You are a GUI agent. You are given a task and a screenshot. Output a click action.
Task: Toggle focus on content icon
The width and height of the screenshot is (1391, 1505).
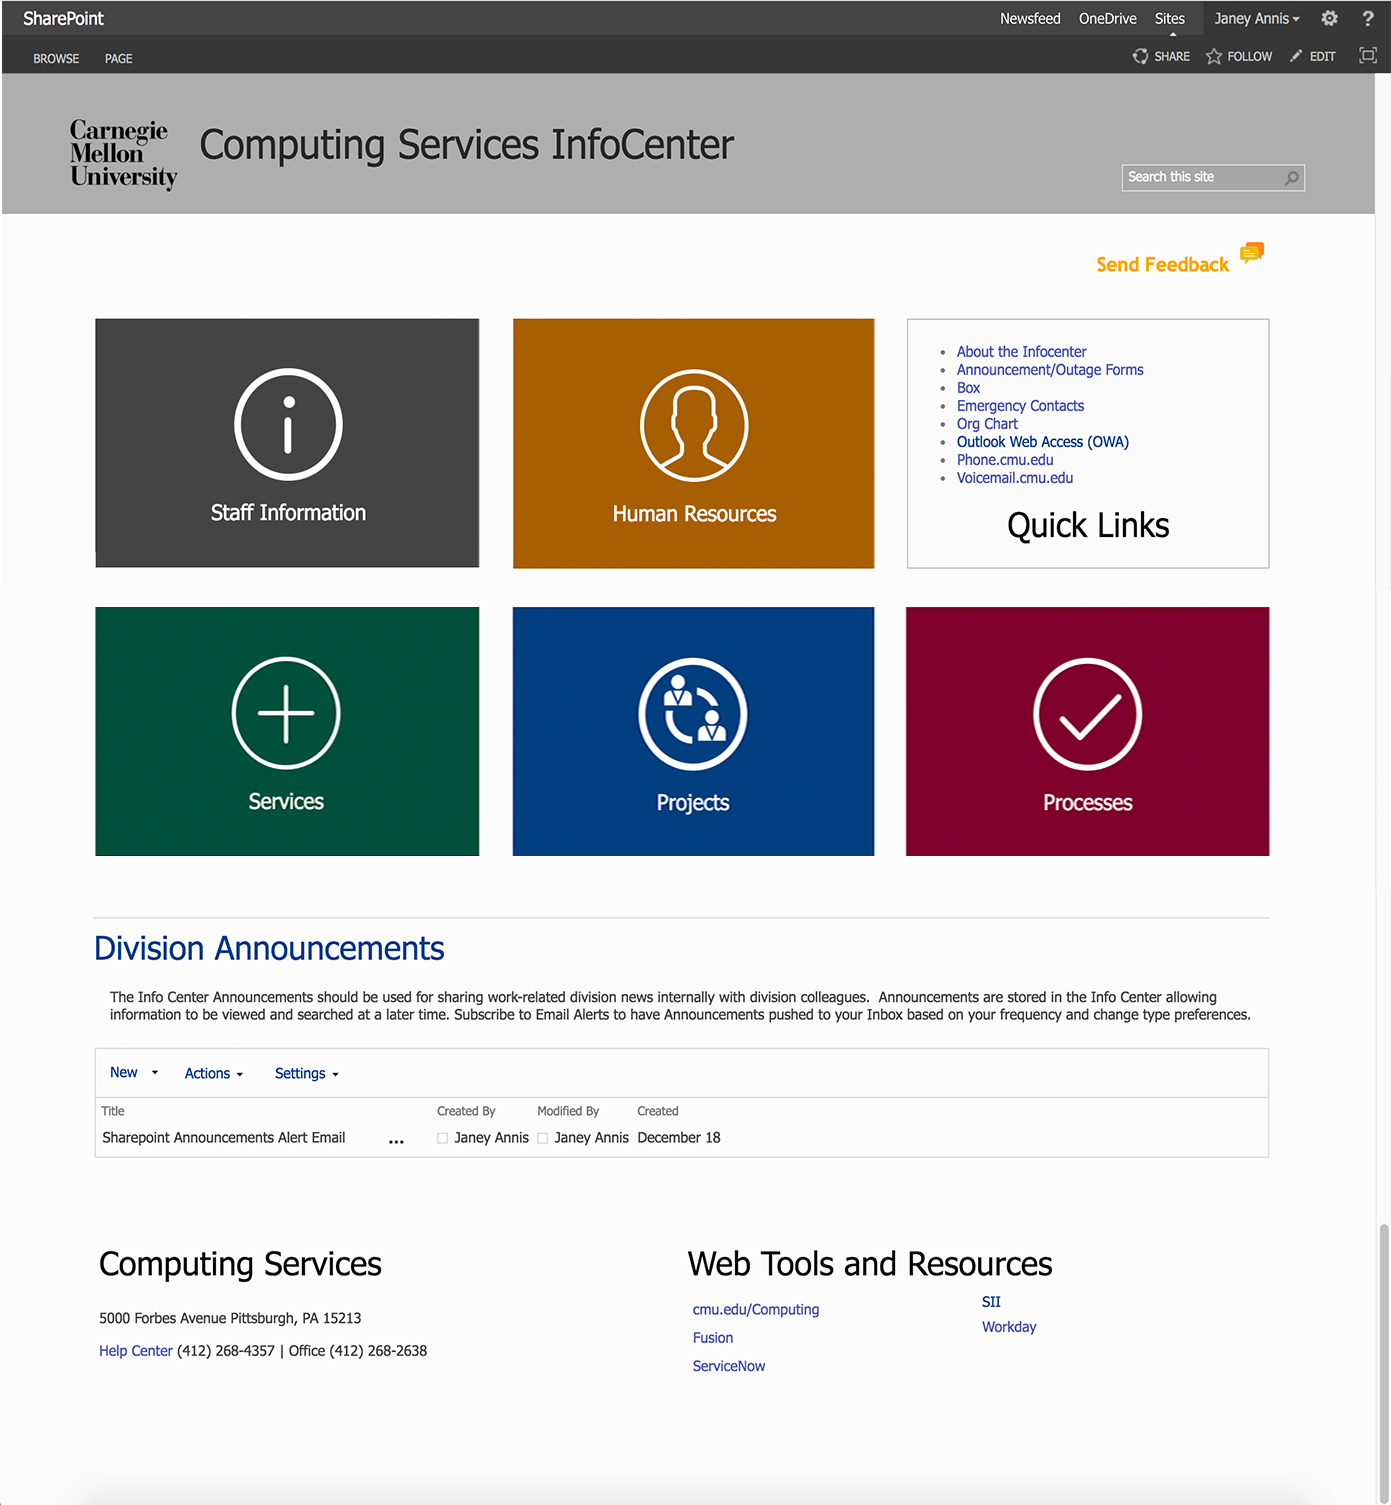point(1368,55)
